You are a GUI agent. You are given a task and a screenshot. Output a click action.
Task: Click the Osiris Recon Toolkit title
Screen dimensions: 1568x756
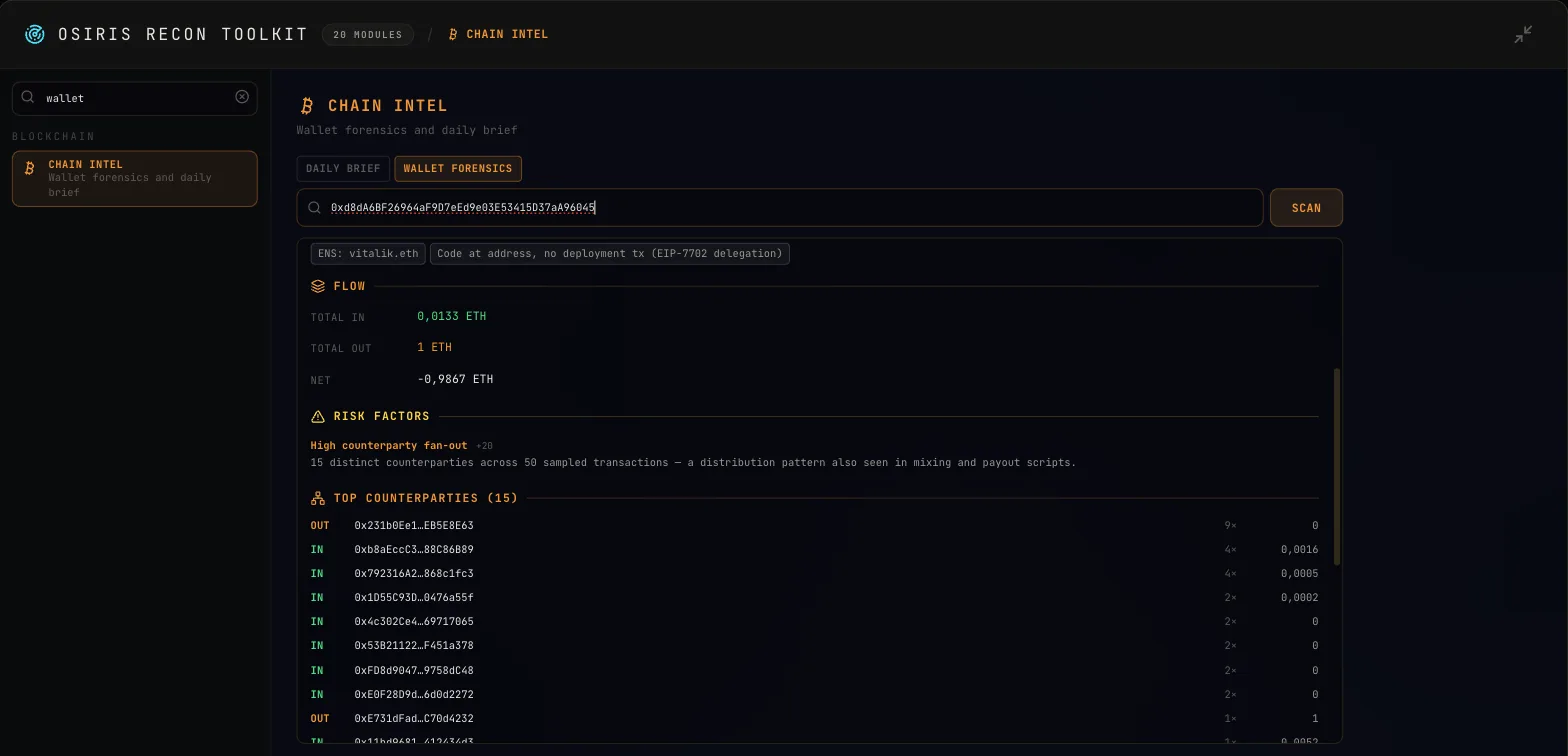pos(183,34)
